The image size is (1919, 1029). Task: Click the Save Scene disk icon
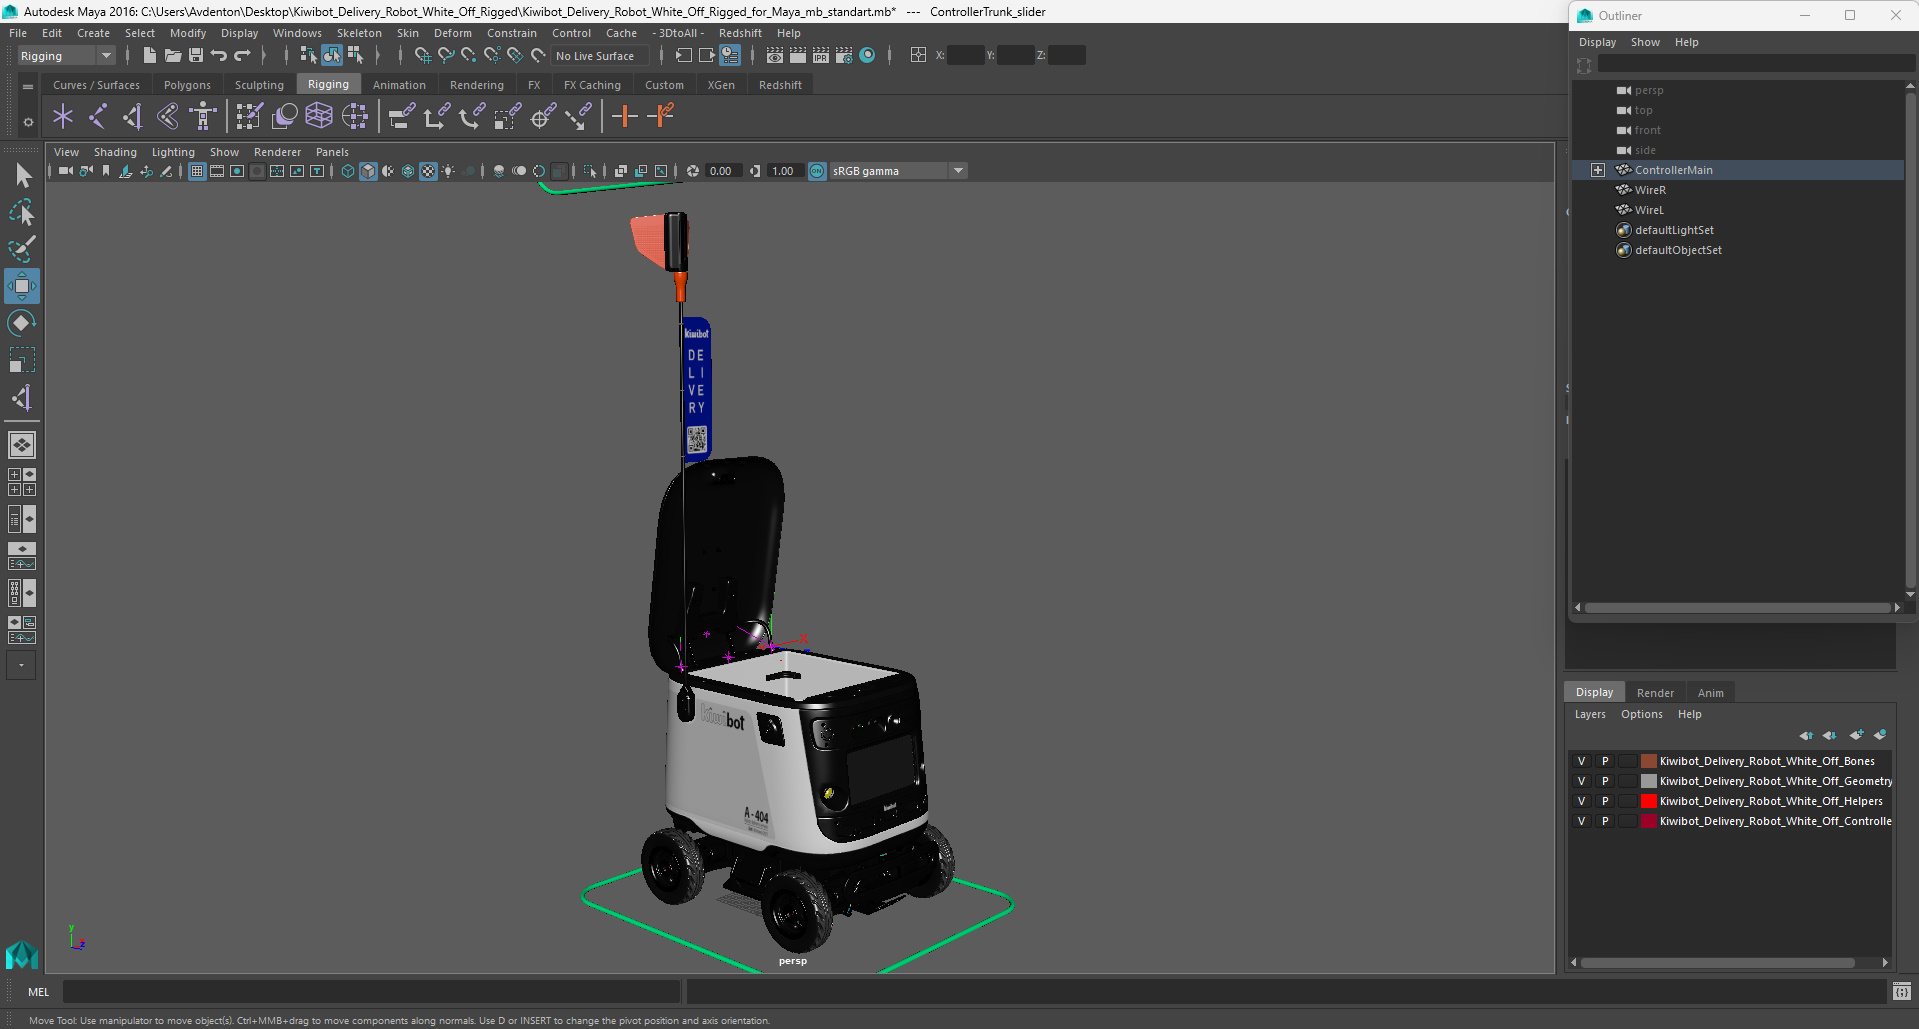196,56
